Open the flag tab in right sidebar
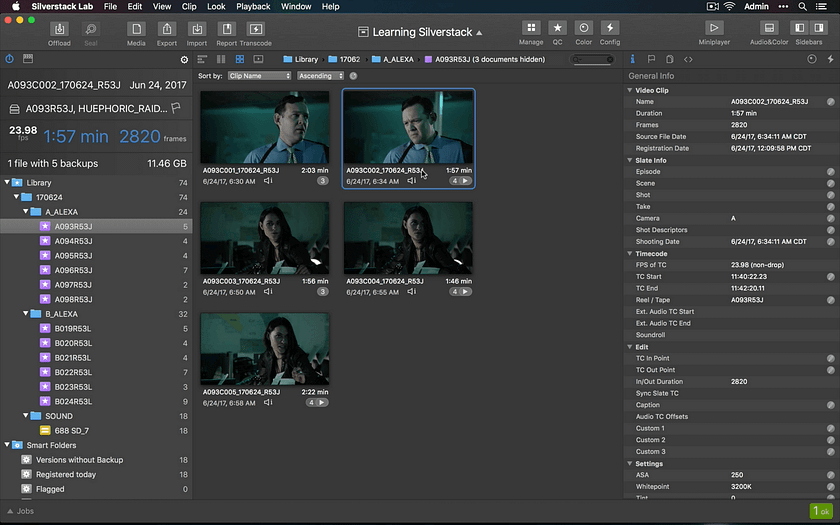This screenshot has height=525, width=840. click(x=651, y=59)
